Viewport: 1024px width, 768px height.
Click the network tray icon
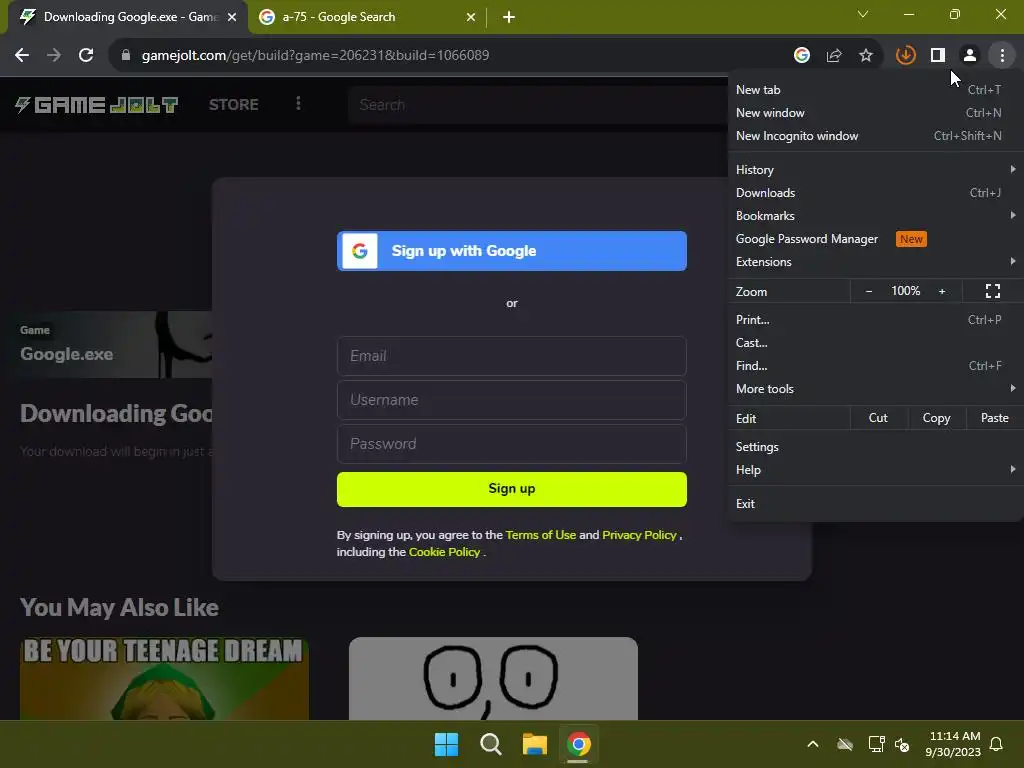[x=876, y=744]
